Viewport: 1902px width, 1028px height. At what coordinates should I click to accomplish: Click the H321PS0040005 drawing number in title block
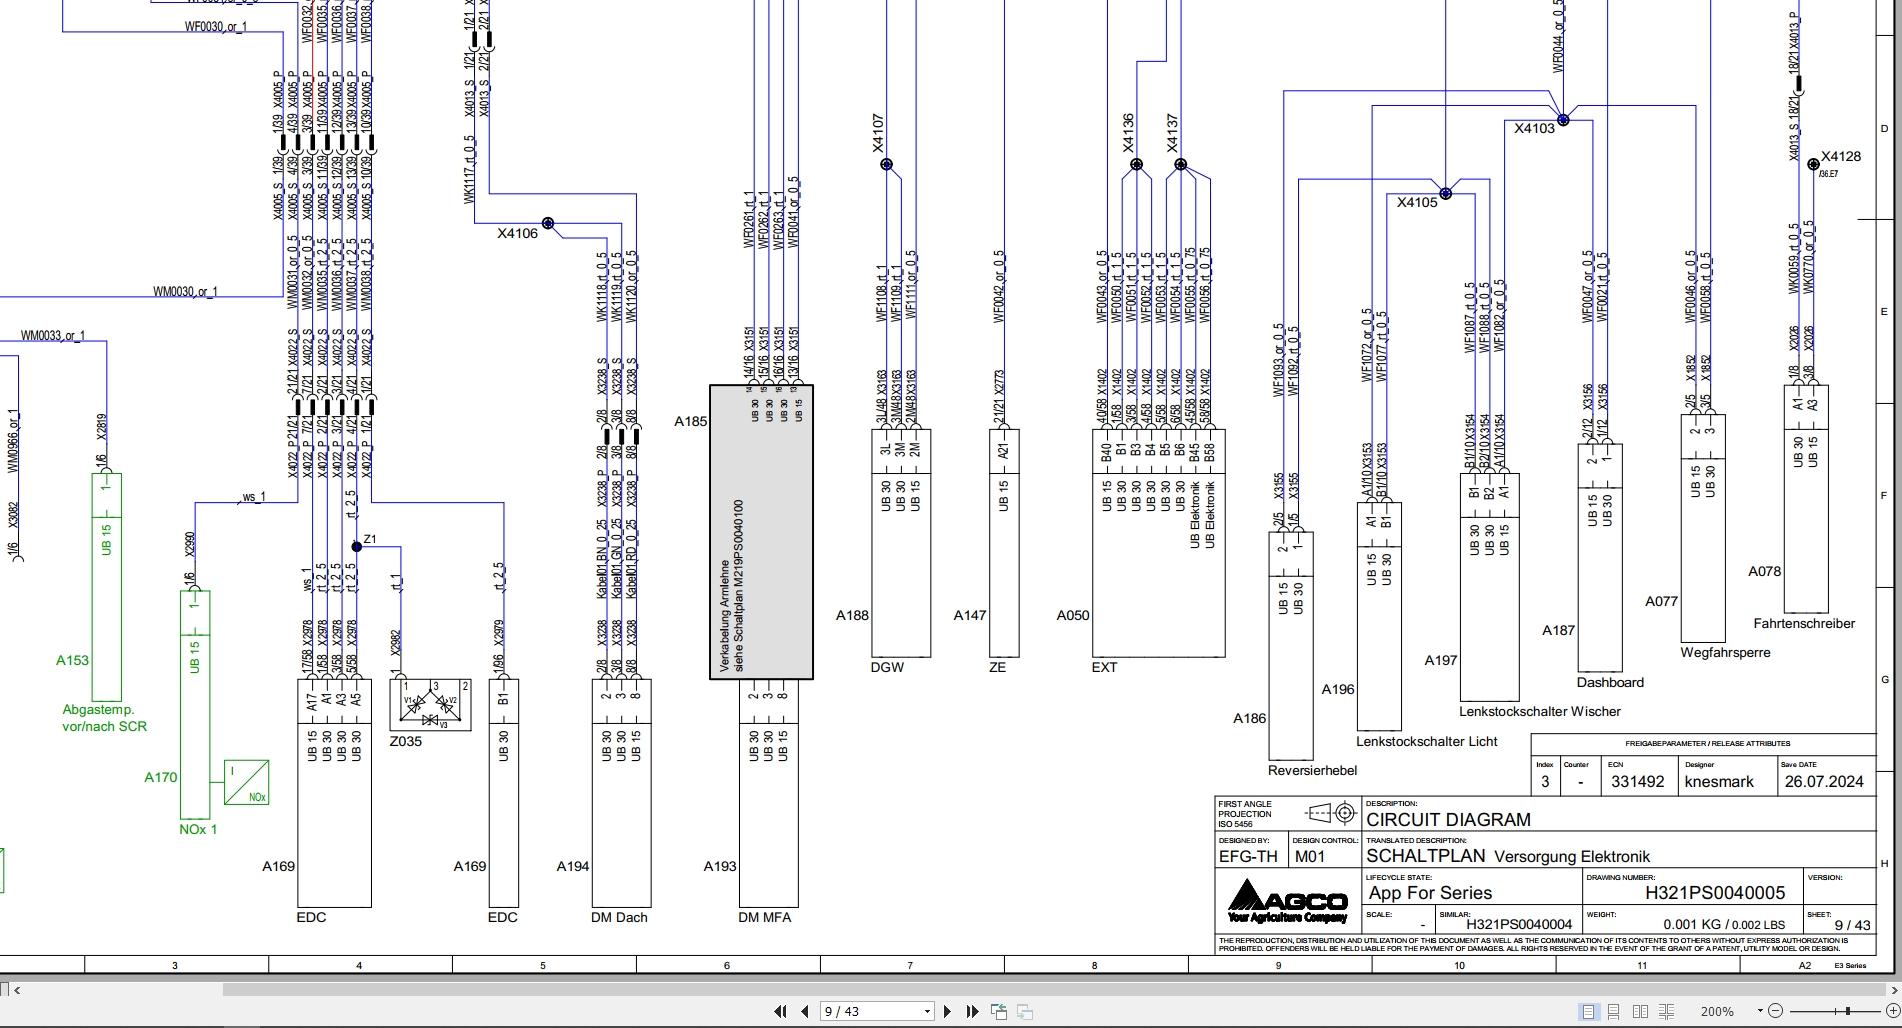point(1715,893)
